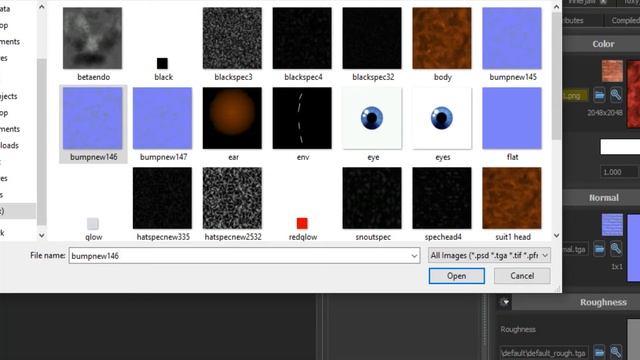Screen dimensions: 640x360
Task: Click the Normal texture preview swatch
Action: click(612, 224)
